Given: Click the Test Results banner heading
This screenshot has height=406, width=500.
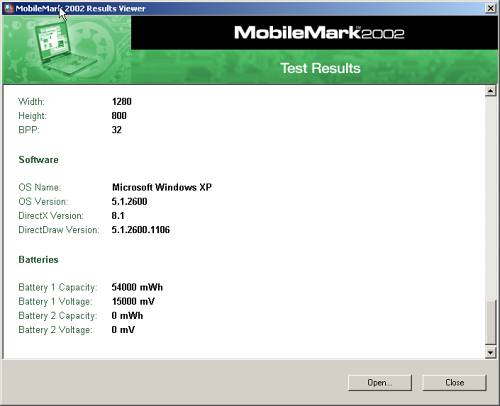Looking at the screenshot, I should point(320,68).
